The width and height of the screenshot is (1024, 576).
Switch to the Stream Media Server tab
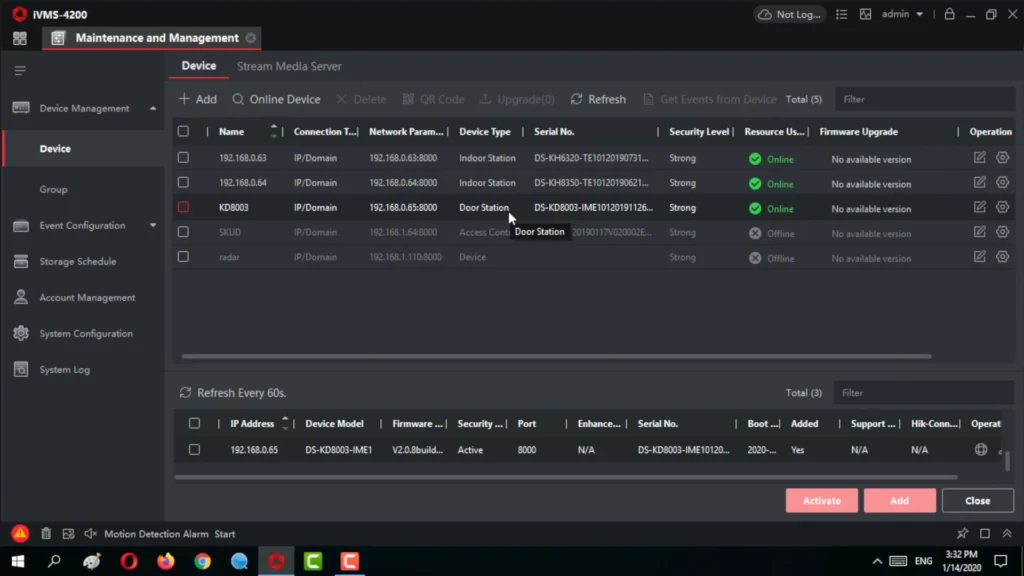coord(289,66)
